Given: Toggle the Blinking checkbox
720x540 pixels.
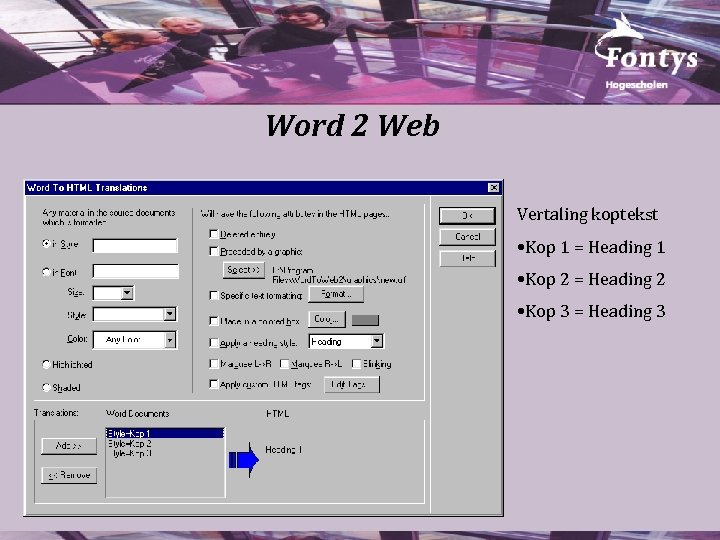Looking at the screenshot, I should pyautogui.click(x=356, y=364).
